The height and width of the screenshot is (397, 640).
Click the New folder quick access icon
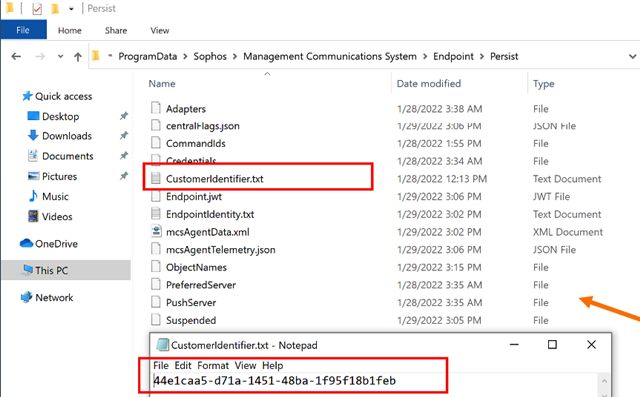pos(55,9)
